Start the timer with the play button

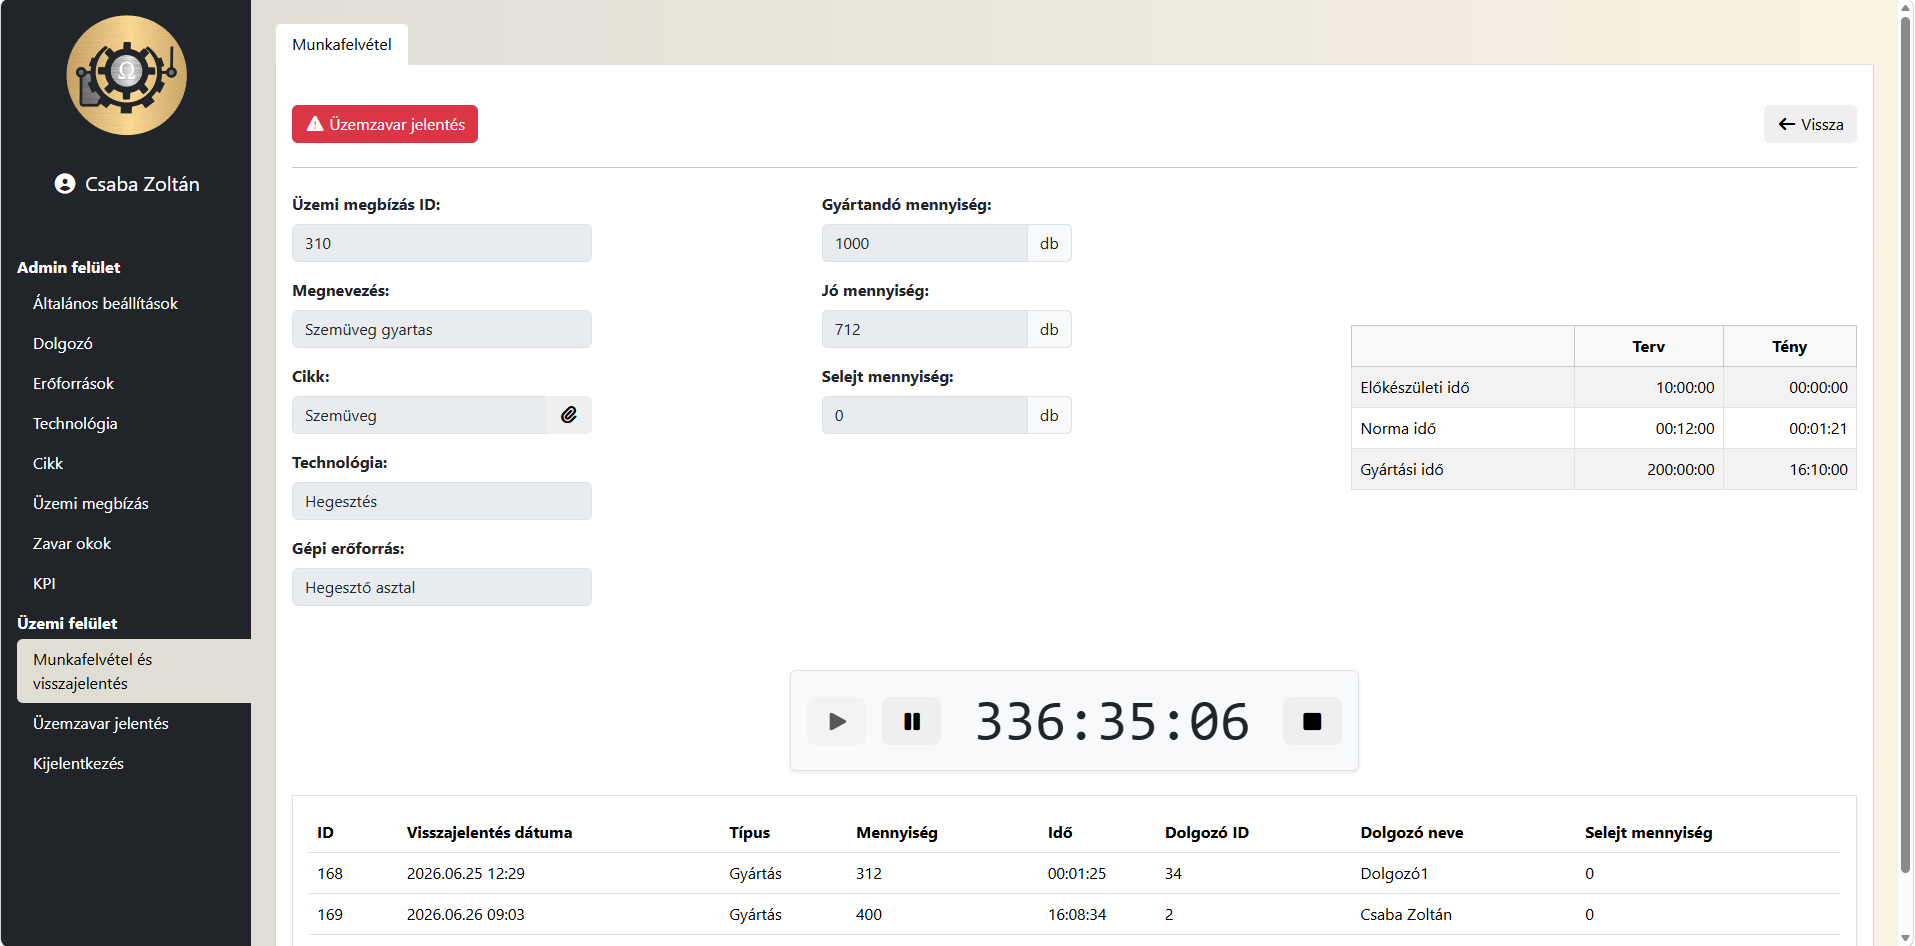click(x=837, y=721)
